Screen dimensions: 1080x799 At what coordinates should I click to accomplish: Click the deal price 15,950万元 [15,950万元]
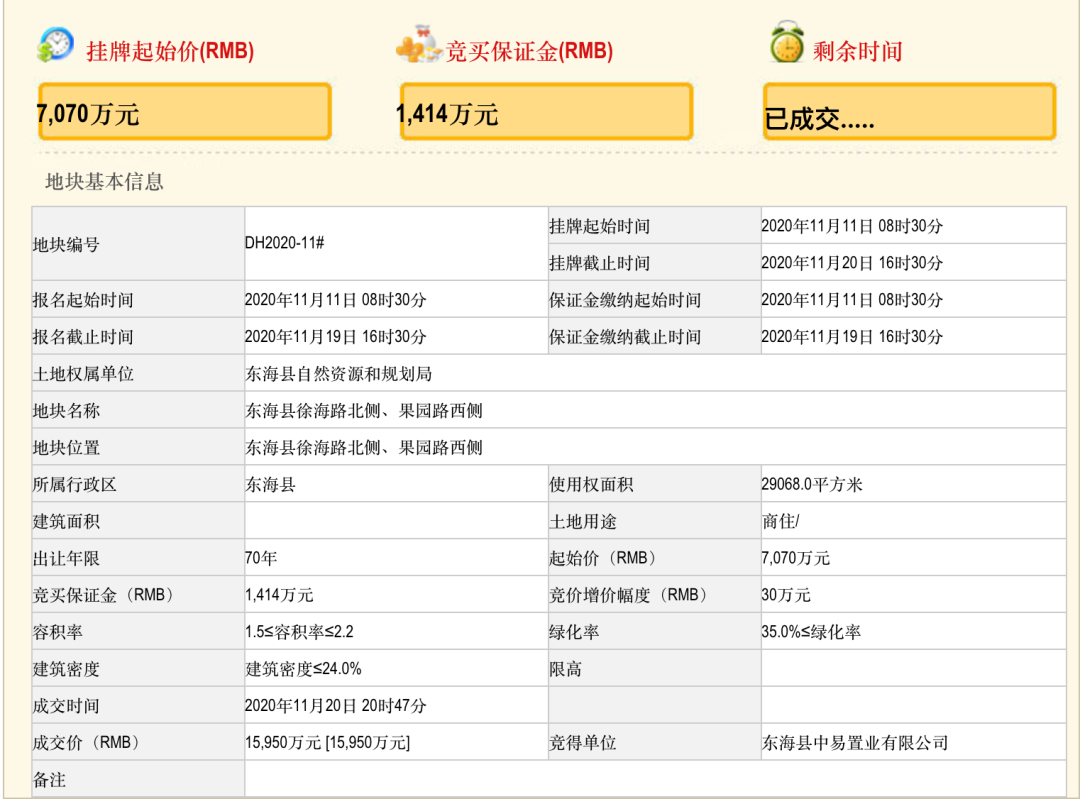[x=327, y=743]
